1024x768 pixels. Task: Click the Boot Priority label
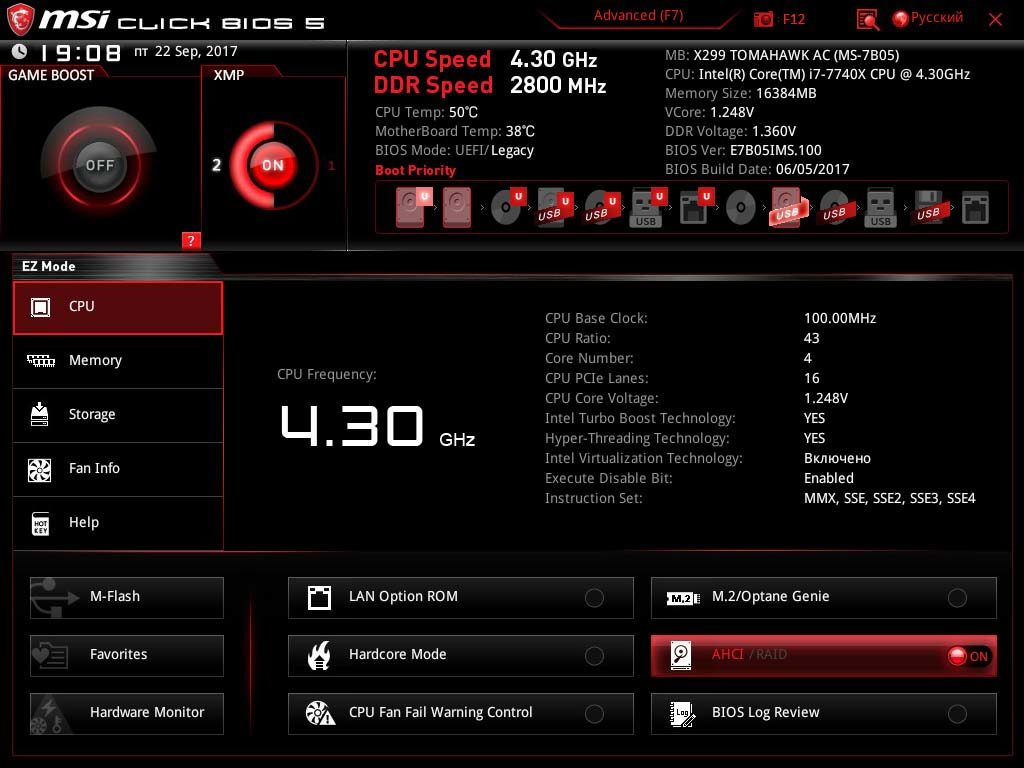pos(415,170)
